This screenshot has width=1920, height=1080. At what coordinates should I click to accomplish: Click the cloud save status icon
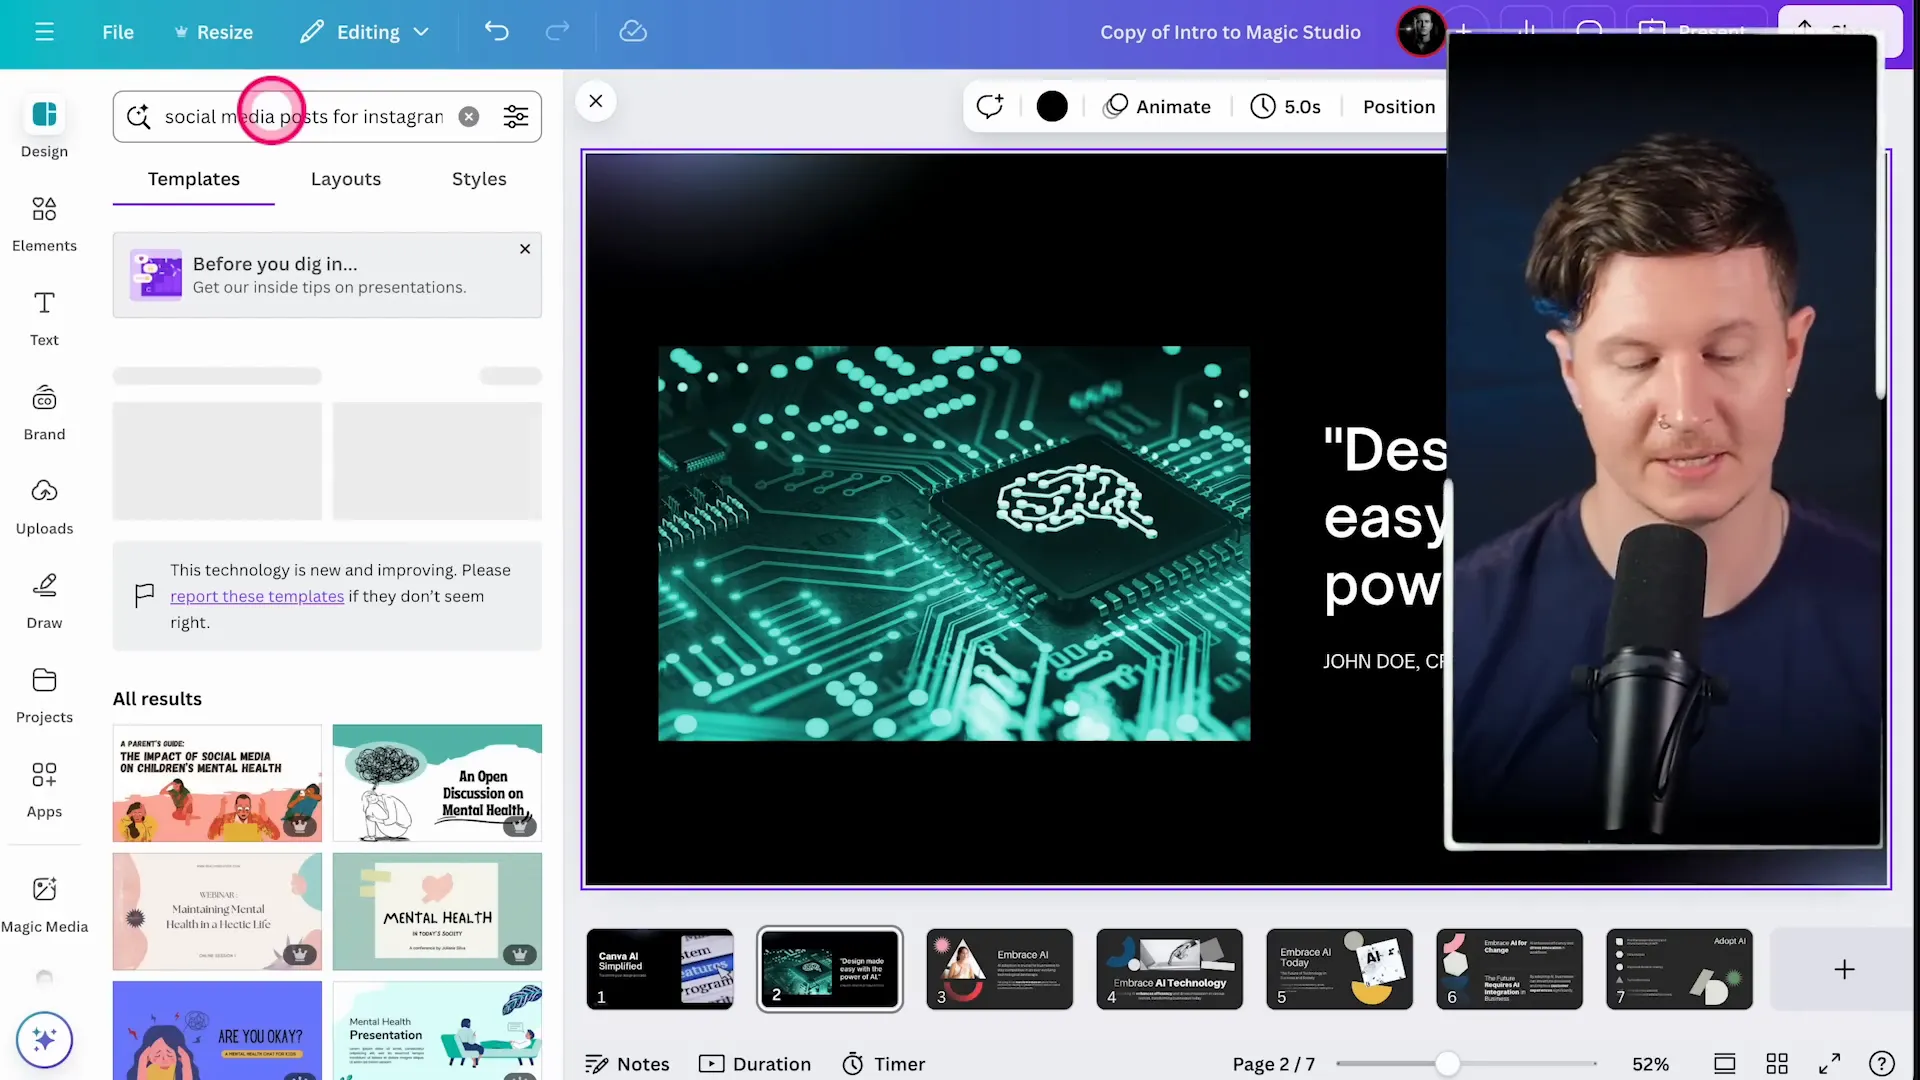click(x=633, y=32)
